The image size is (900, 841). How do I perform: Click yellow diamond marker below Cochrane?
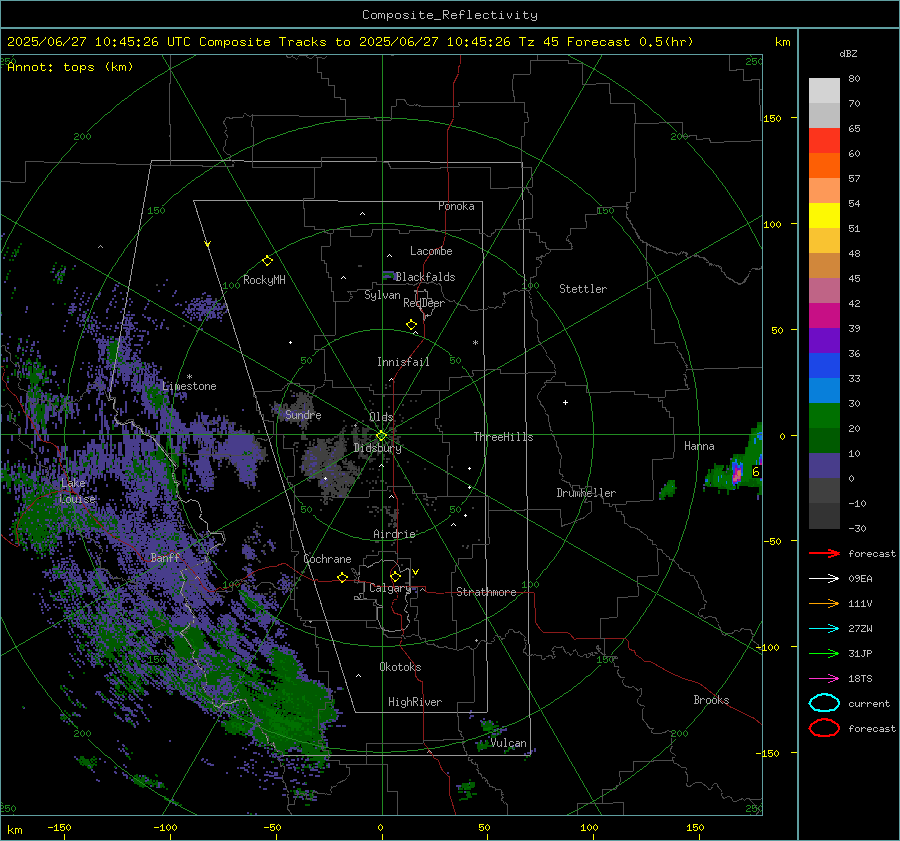pyautogui.click(x=342, y=577)
